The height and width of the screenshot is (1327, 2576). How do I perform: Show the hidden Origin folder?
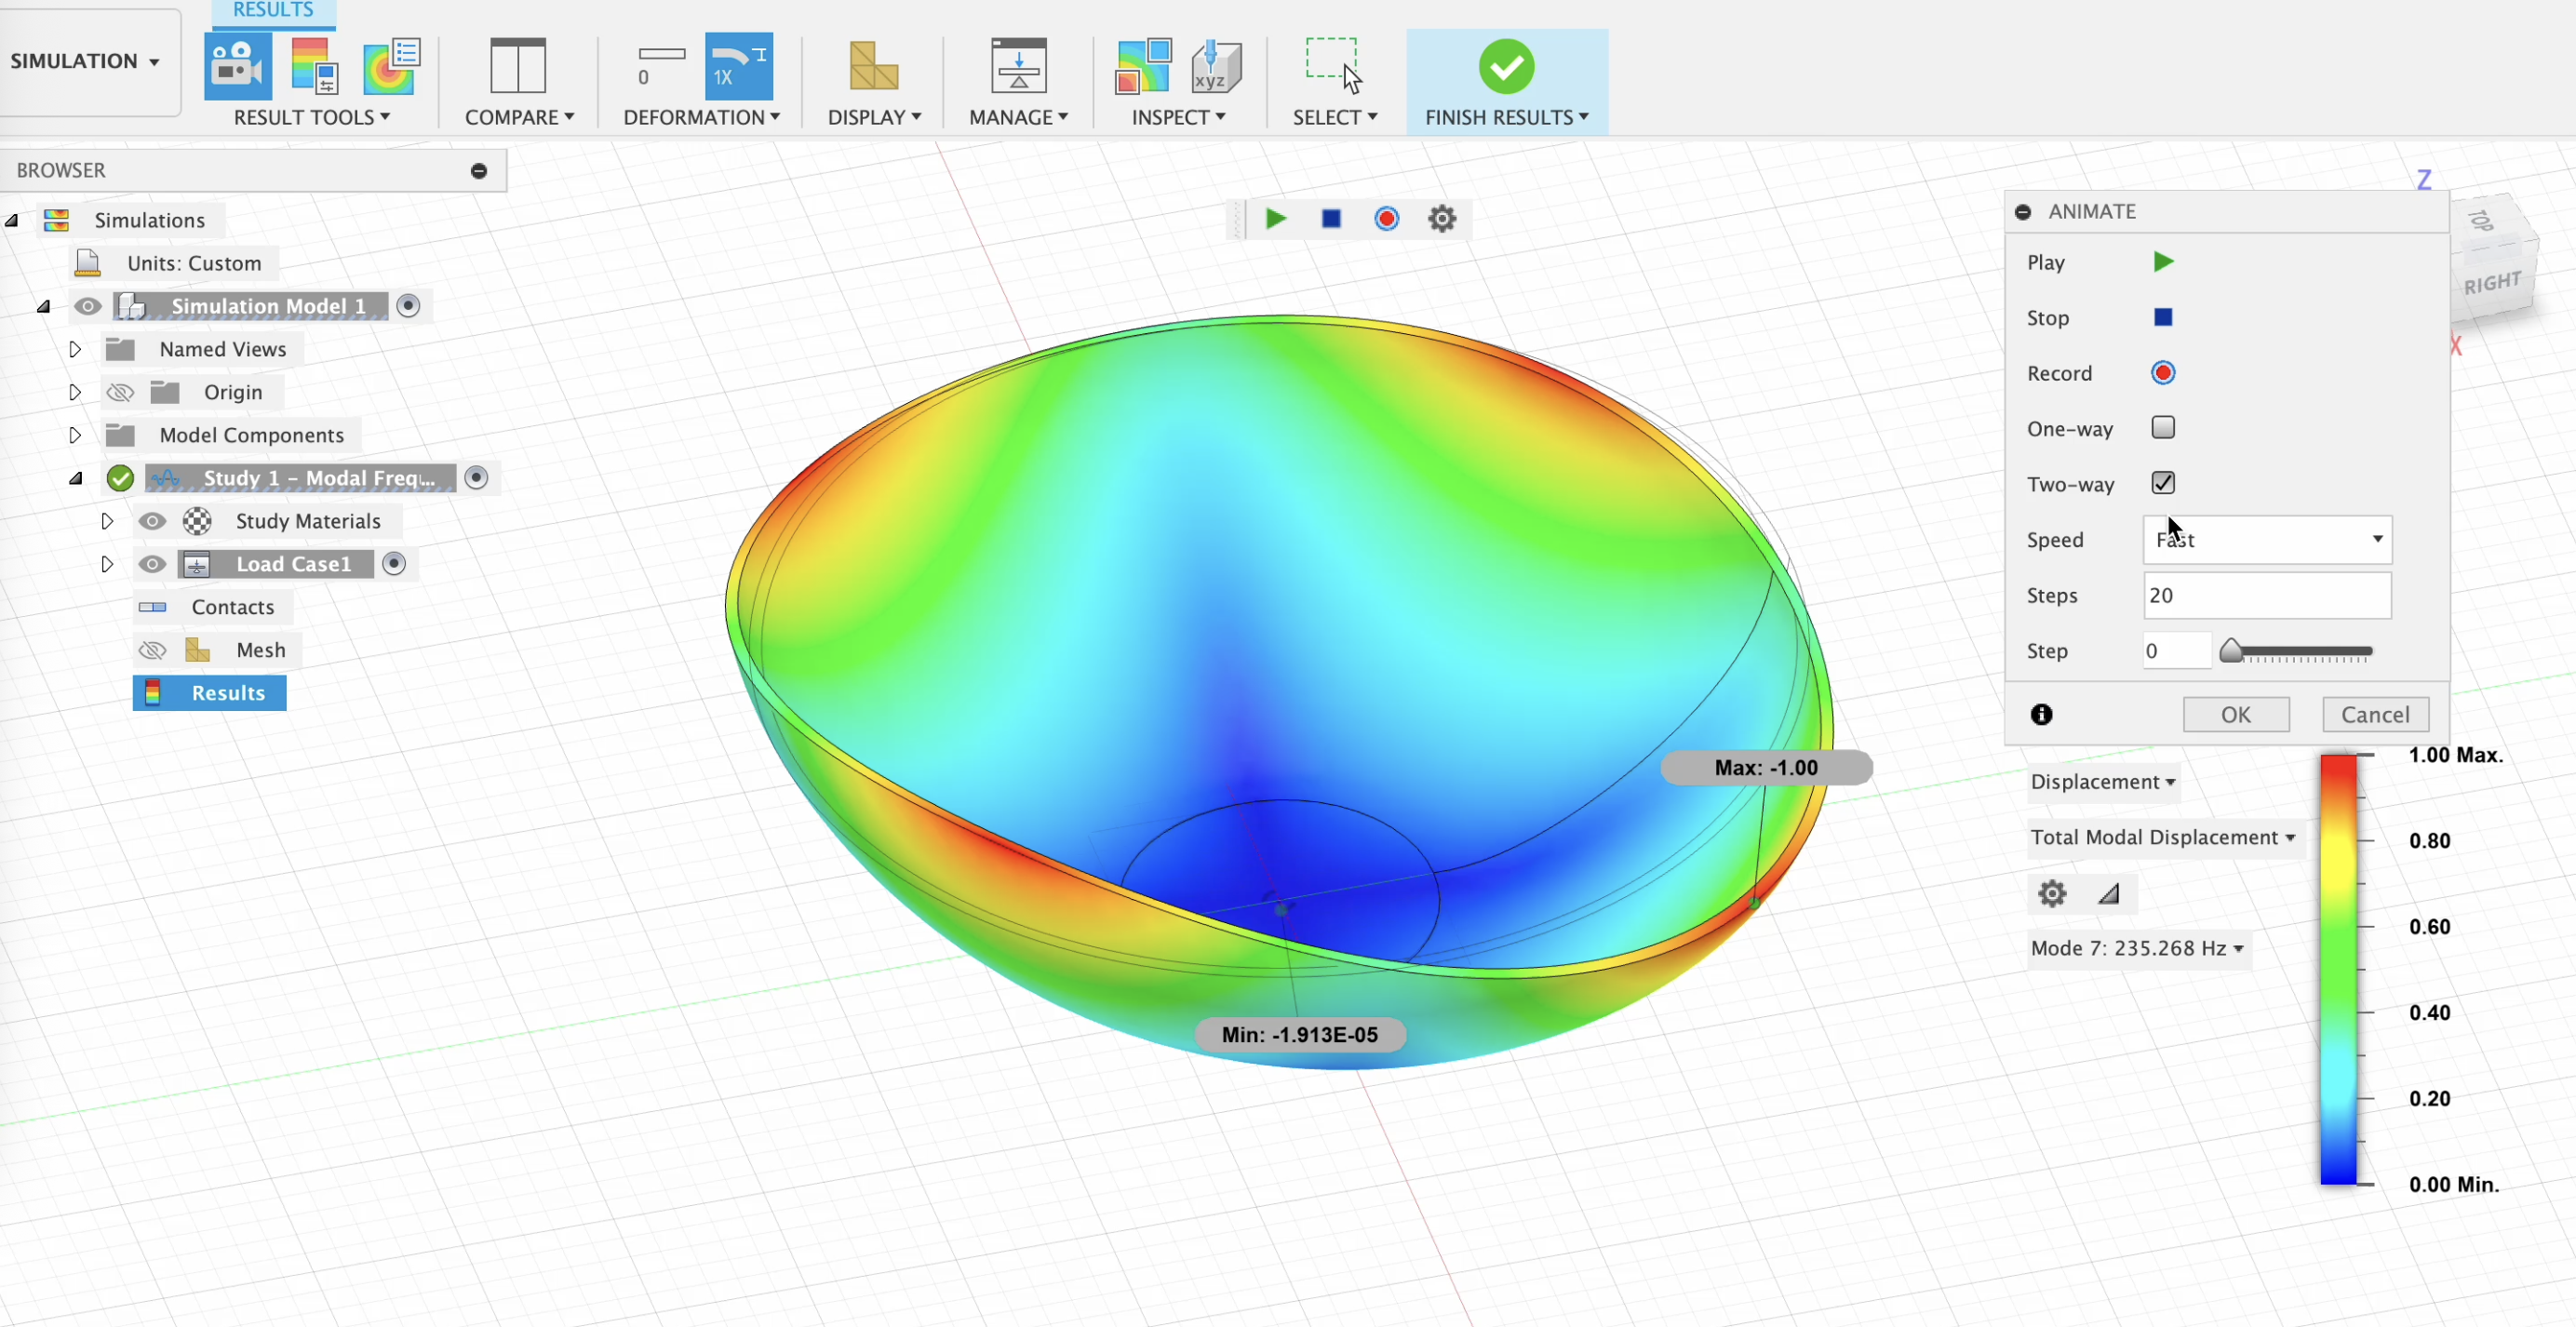[120, 392]
